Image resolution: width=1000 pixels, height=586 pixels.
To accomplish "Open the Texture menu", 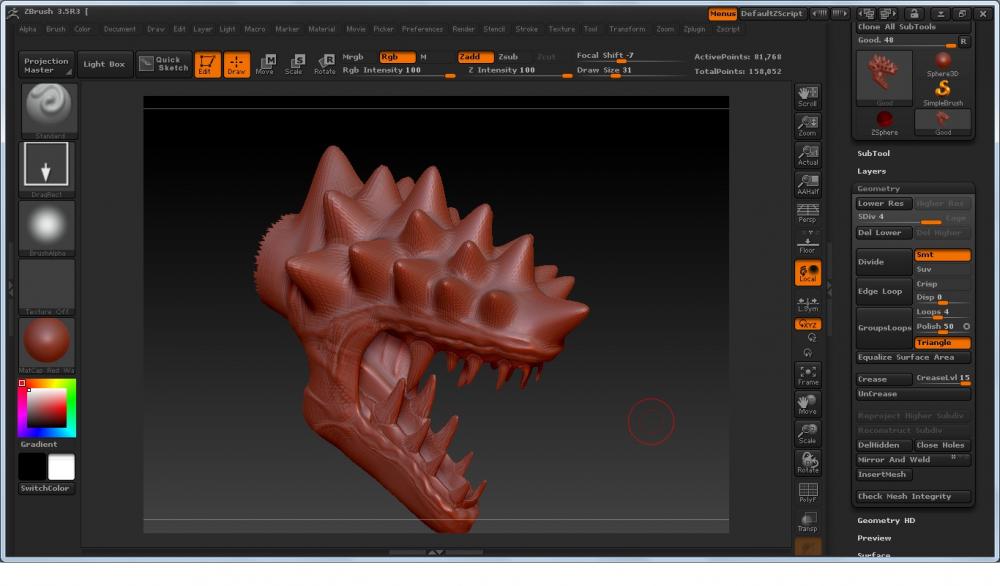I will (x=561, y=29).
